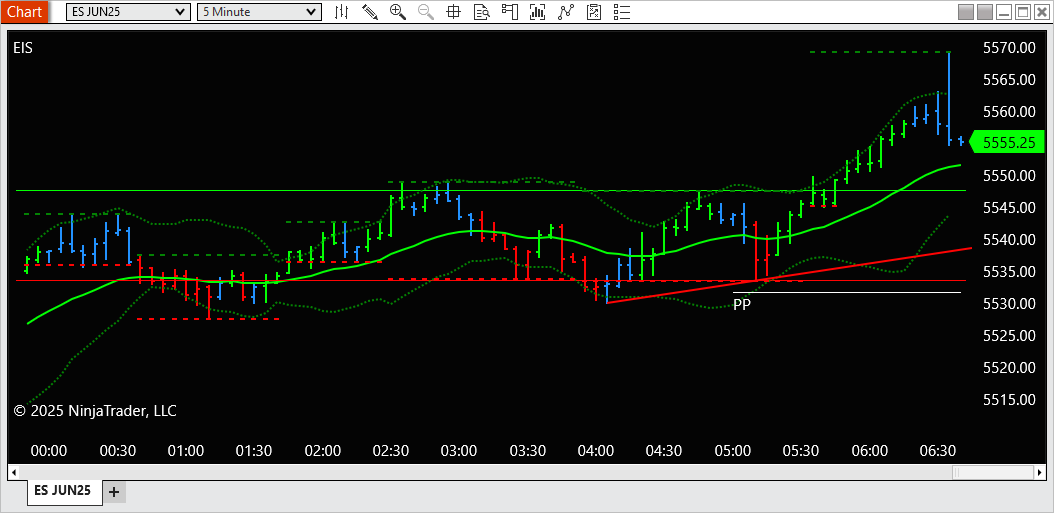Click the zoom out magnifier icon
Screen dimensions: 1054x513
425,11
